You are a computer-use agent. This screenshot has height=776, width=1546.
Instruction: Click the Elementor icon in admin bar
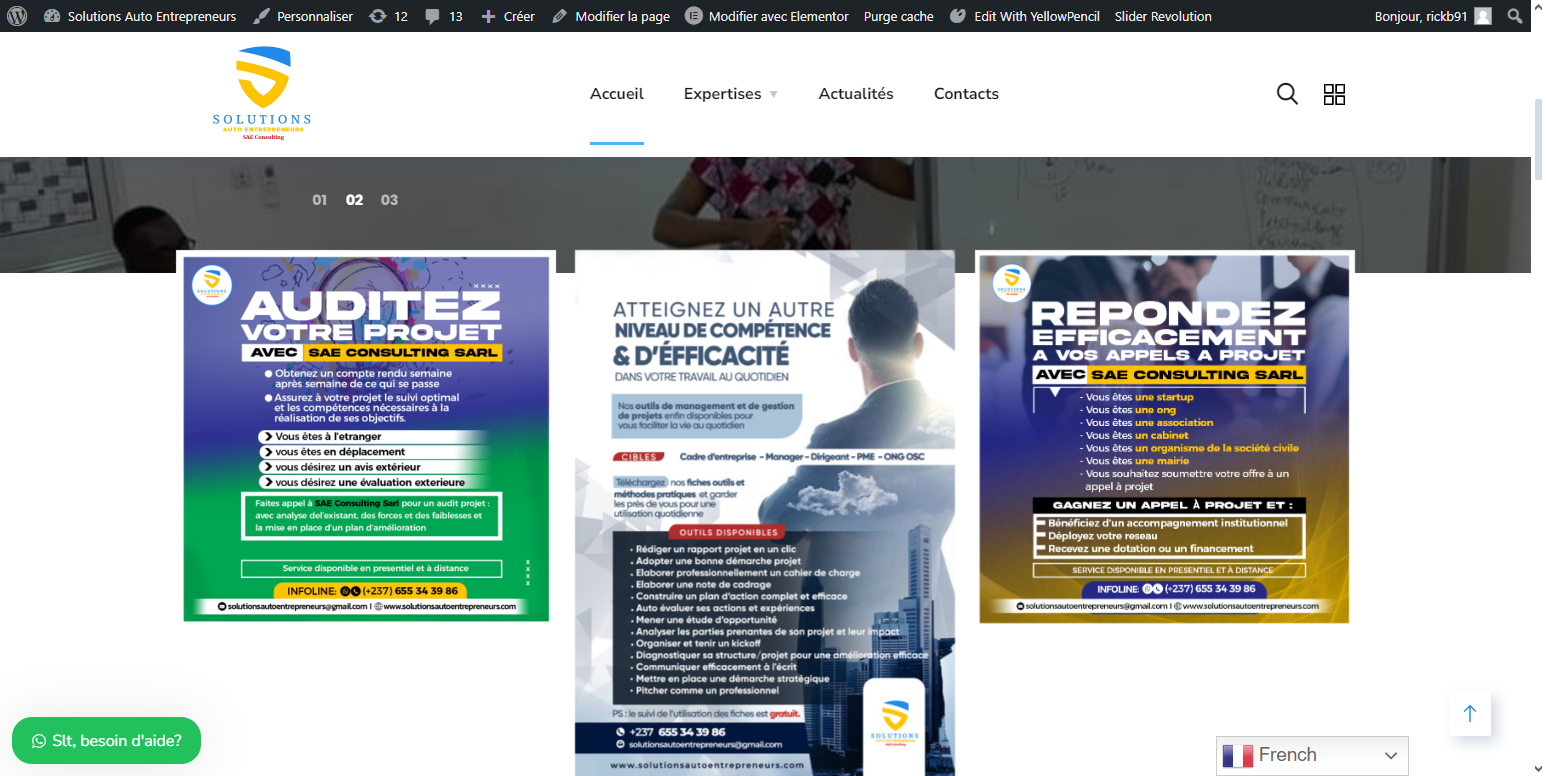tap(694, 16)
